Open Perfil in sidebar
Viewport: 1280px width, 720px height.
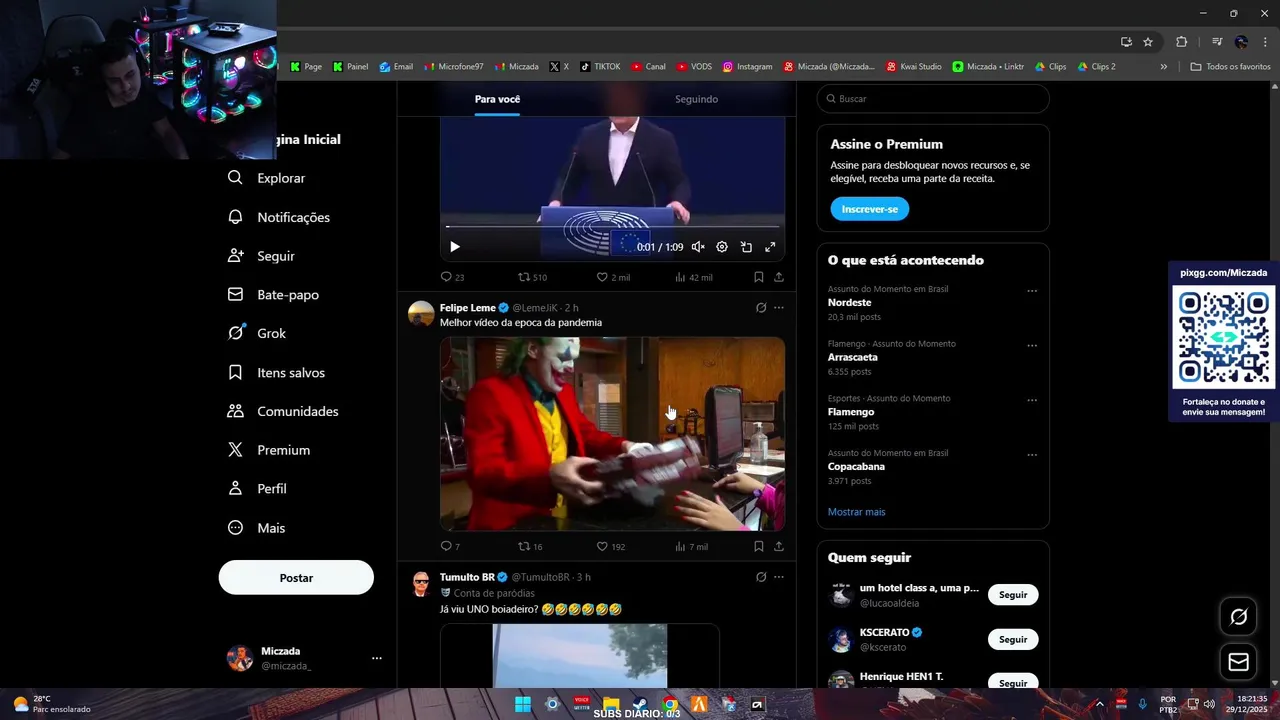(x=257, y=489)
